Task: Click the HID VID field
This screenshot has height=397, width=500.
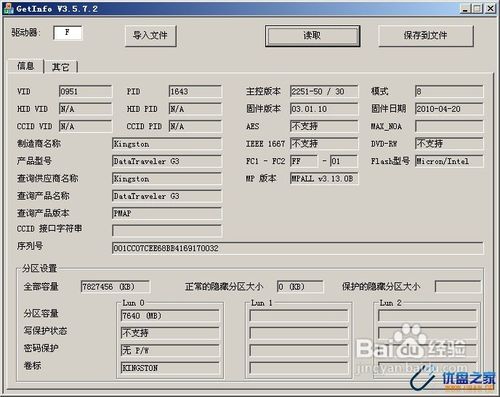Action: pyautogui.click(x=85, y=109)
